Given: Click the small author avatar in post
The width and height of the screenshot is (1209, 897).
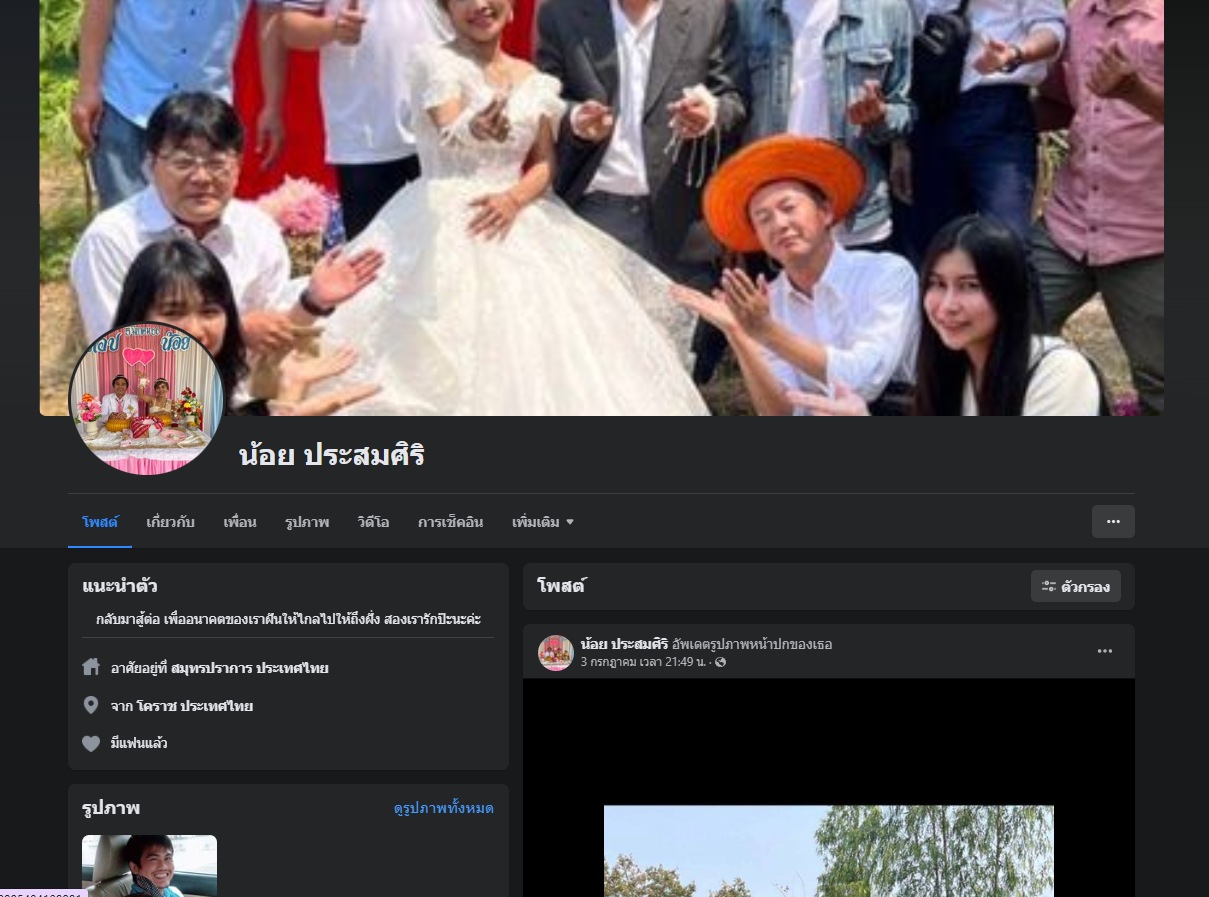Looking at the screenshot, I should [556, 652].
